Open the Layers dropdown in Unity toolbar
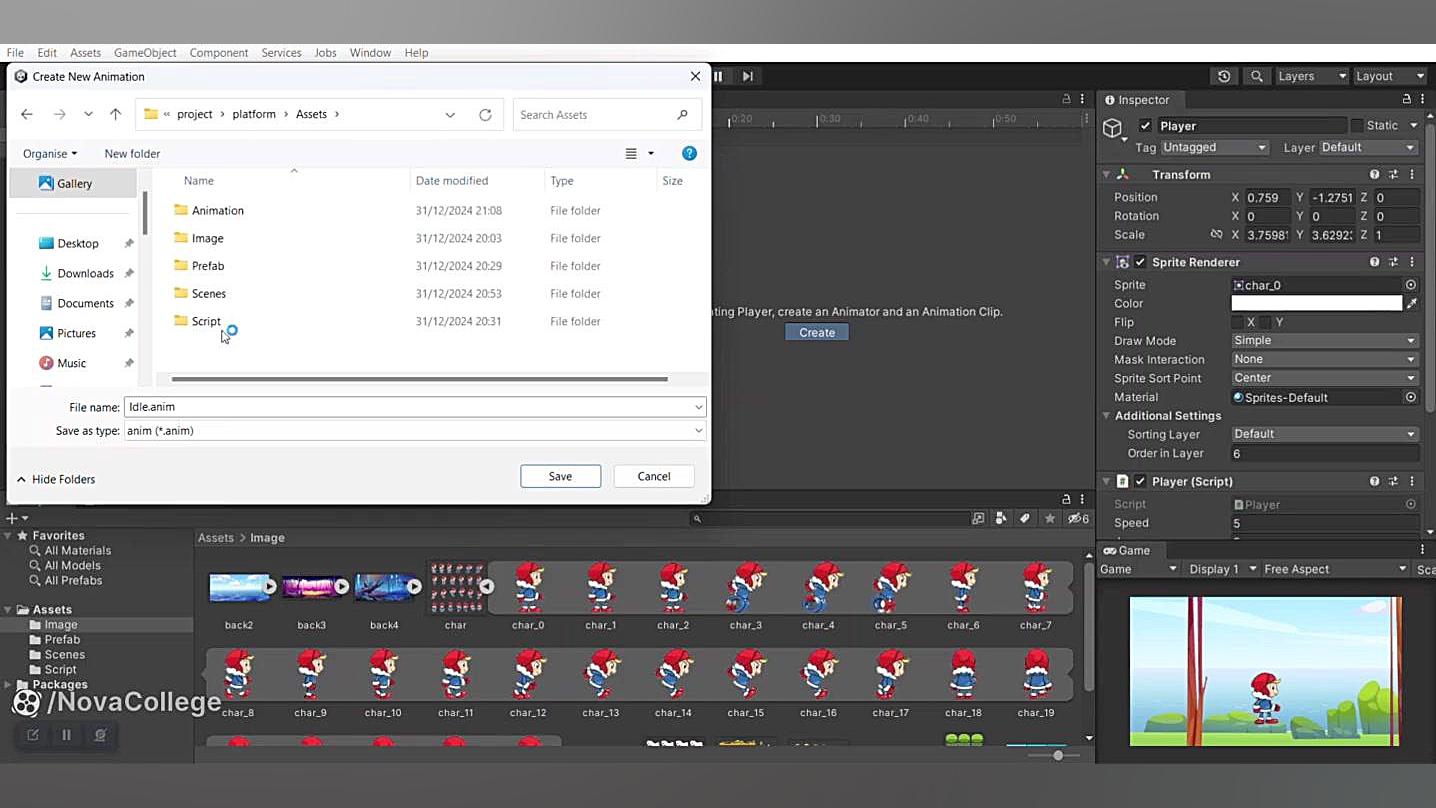 [x=1311, y=76]
